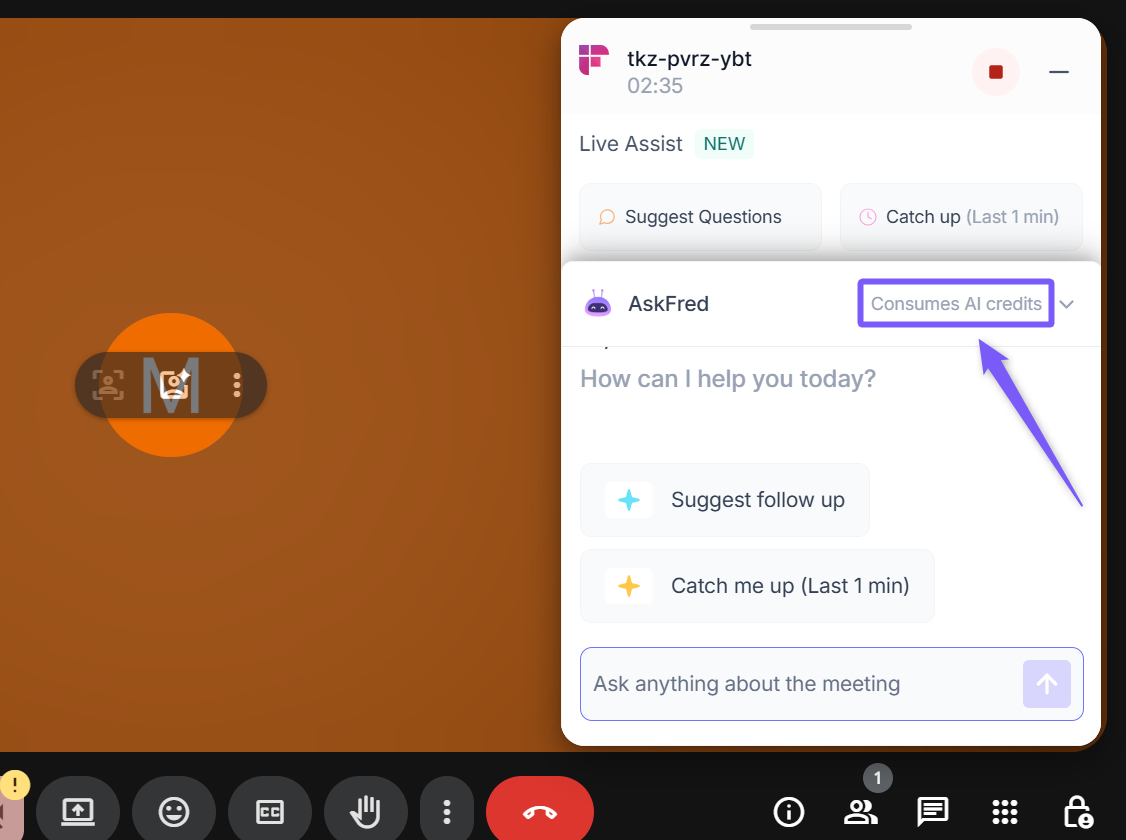Click the Live Assist heading
1126x840 pixels.
click(631, 144)
